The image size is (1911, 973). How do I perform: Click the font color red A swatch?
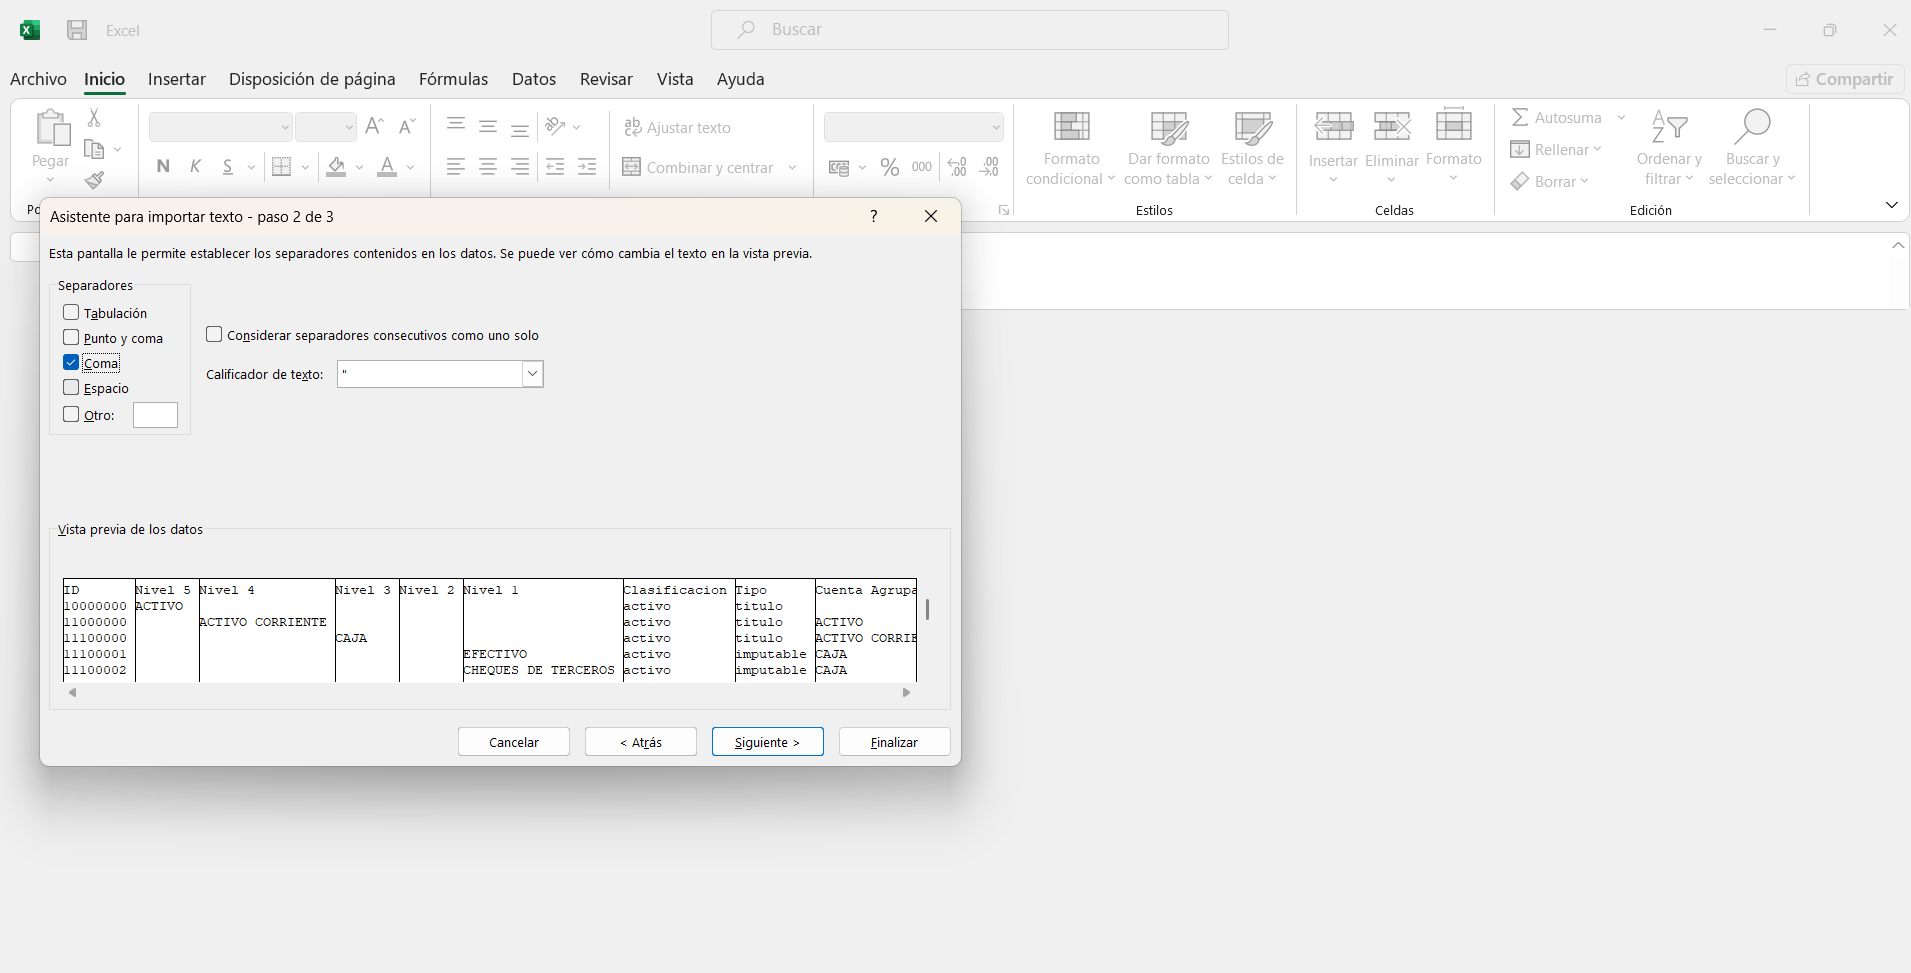coord(387,167)
